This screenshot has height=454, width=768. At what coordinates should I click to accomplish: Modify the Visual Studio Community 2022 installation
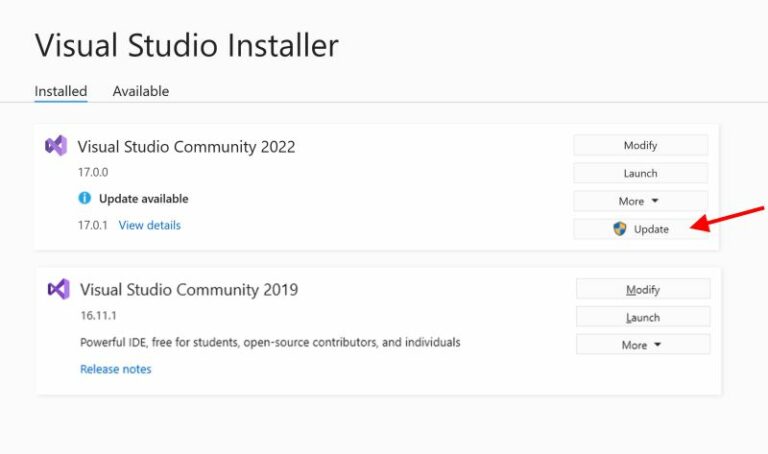640,145
